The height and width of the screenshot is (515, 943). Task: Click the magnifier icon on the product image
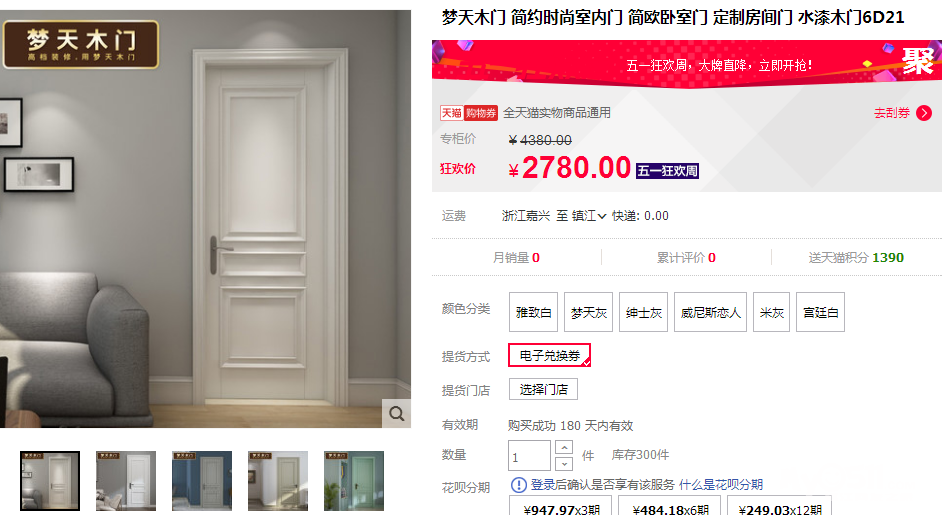pyautogui.click(x=396, y=413)
